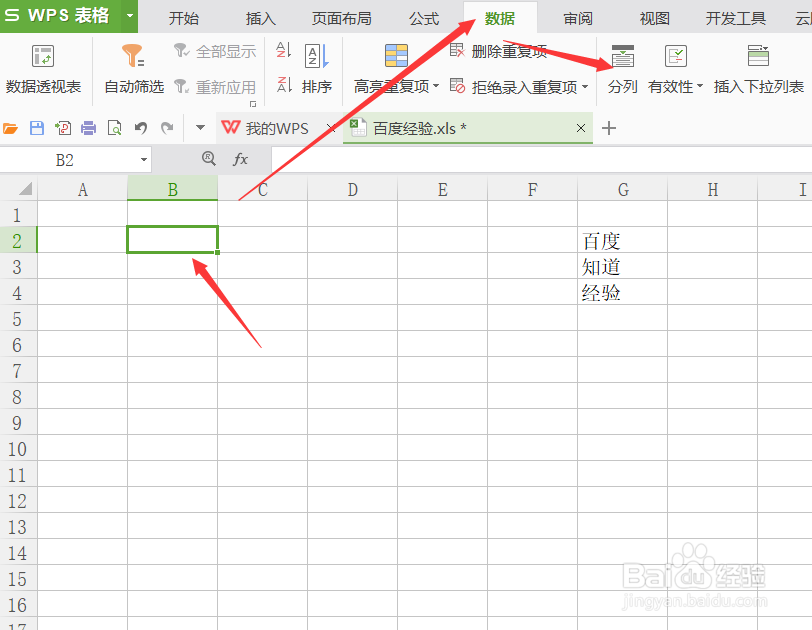
Task: Click 重新应用 reapply filter
Action: coord(215,86)
